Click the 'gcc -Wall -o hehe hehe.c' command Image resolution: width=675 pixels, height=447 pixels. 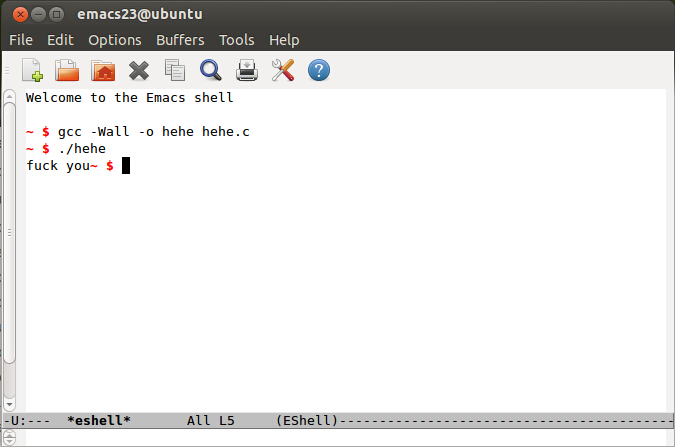pyautogui.click(x=154, y=132)
